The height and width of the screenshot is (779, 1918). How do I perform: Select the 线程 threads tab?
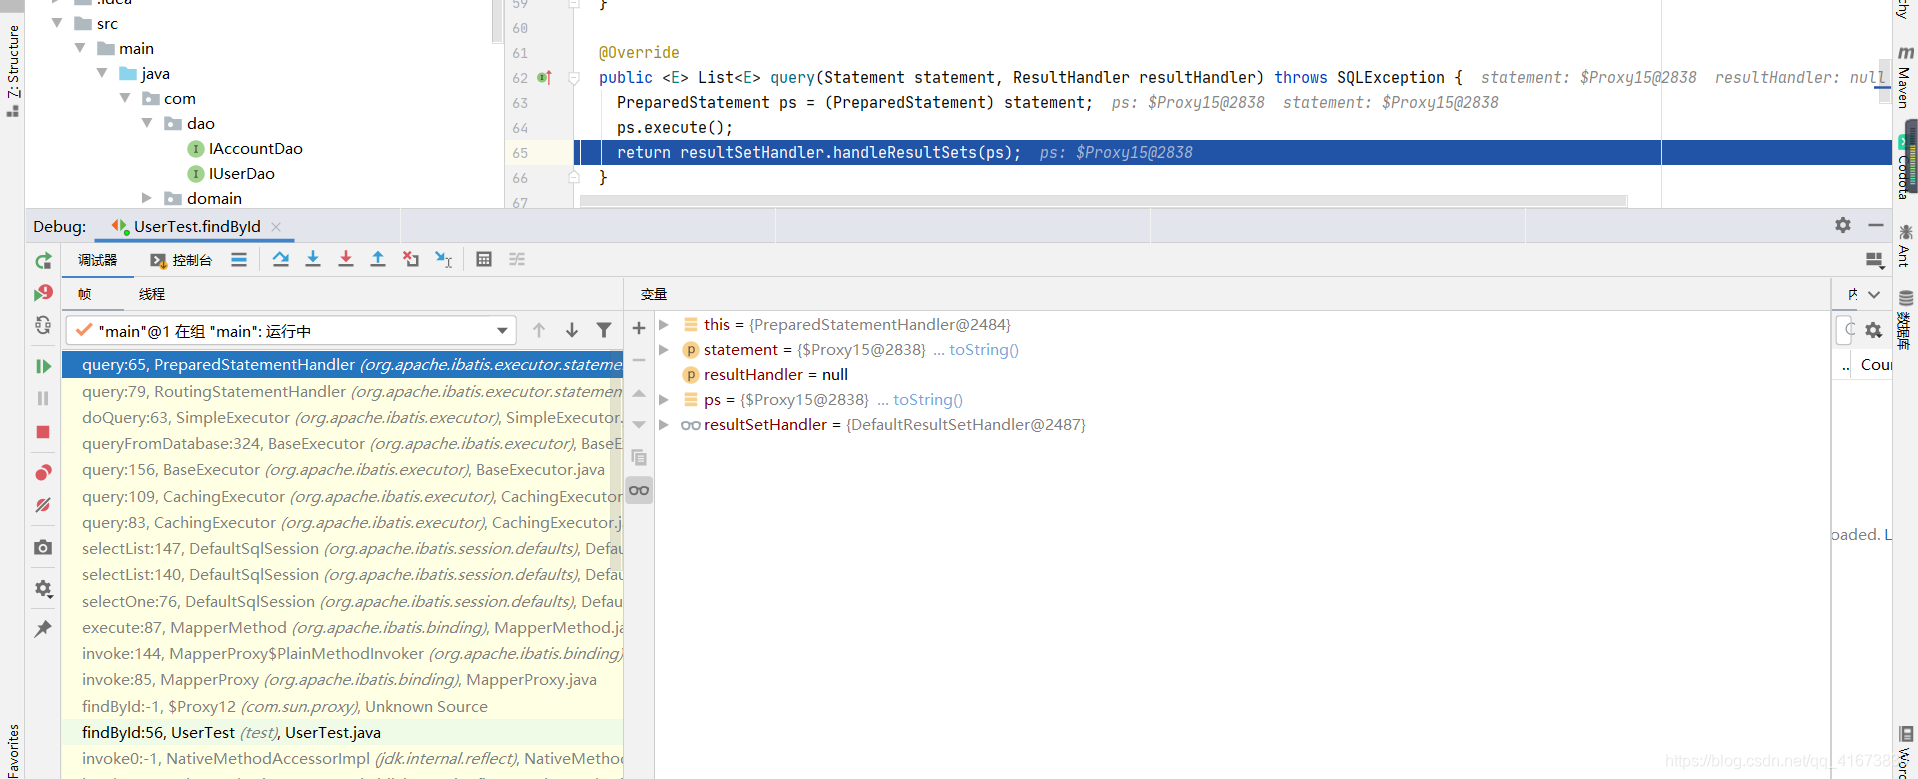tap(152, 294)
